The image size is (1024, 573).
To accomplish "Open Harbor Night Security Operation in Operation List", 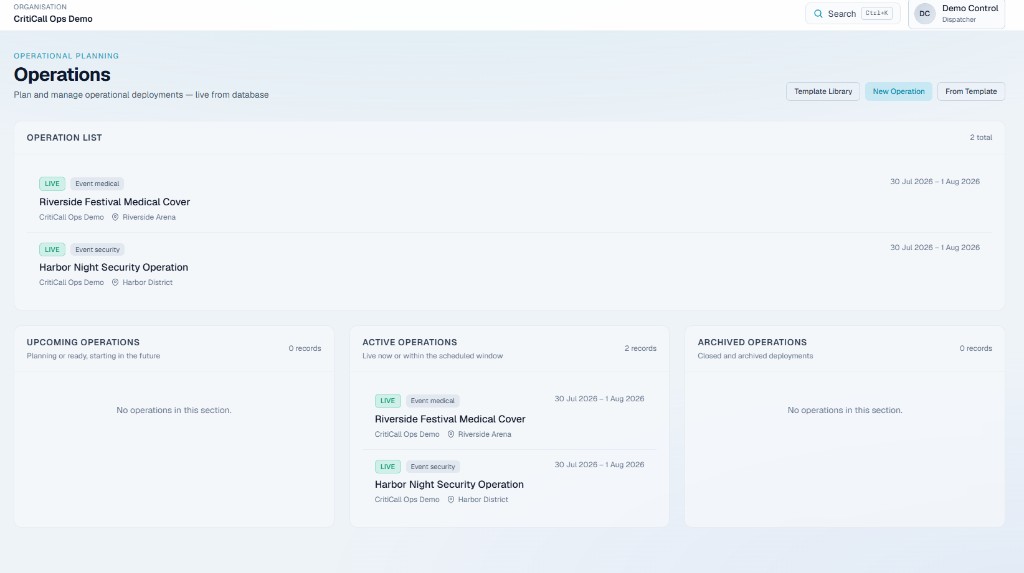I will click(114, 267).
